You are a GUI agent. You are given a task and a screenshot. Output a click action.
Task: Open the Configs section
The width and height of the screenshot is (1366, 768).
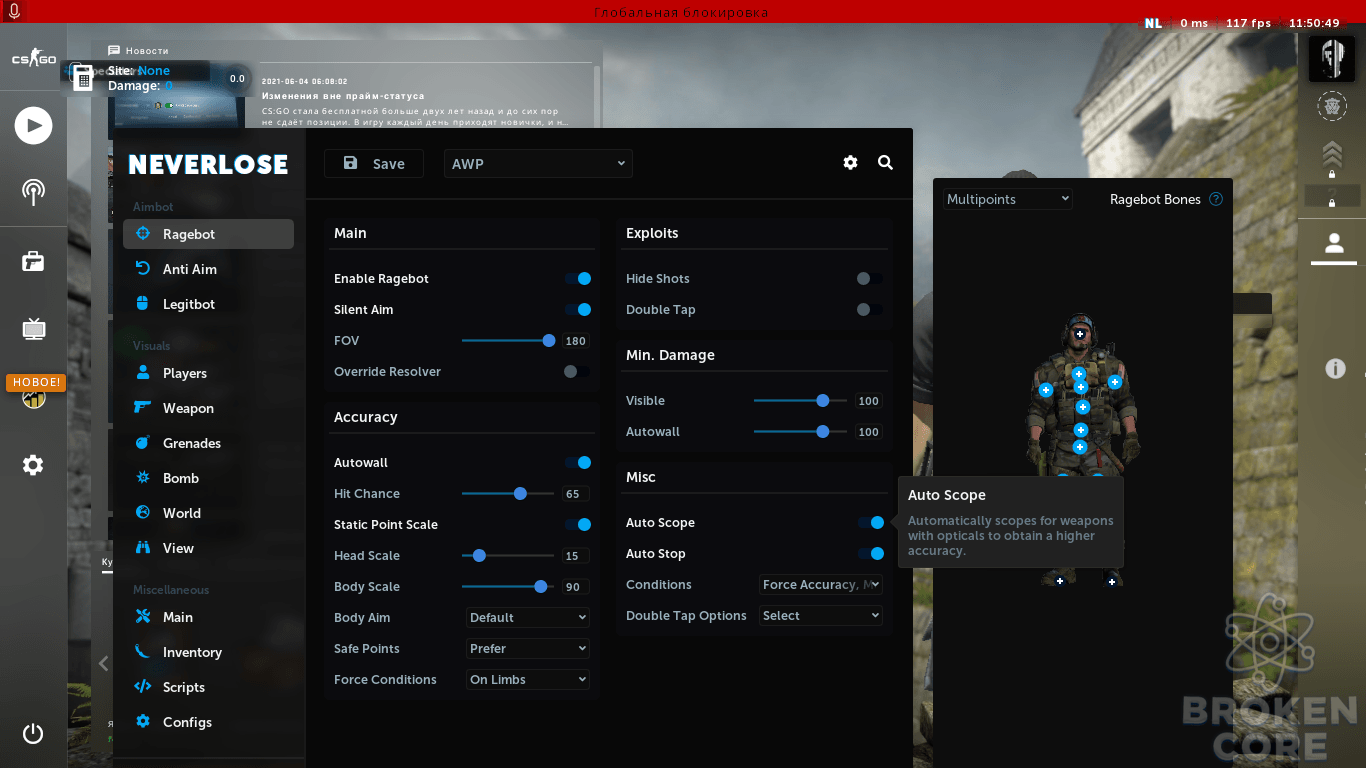(x=208, y=722)
